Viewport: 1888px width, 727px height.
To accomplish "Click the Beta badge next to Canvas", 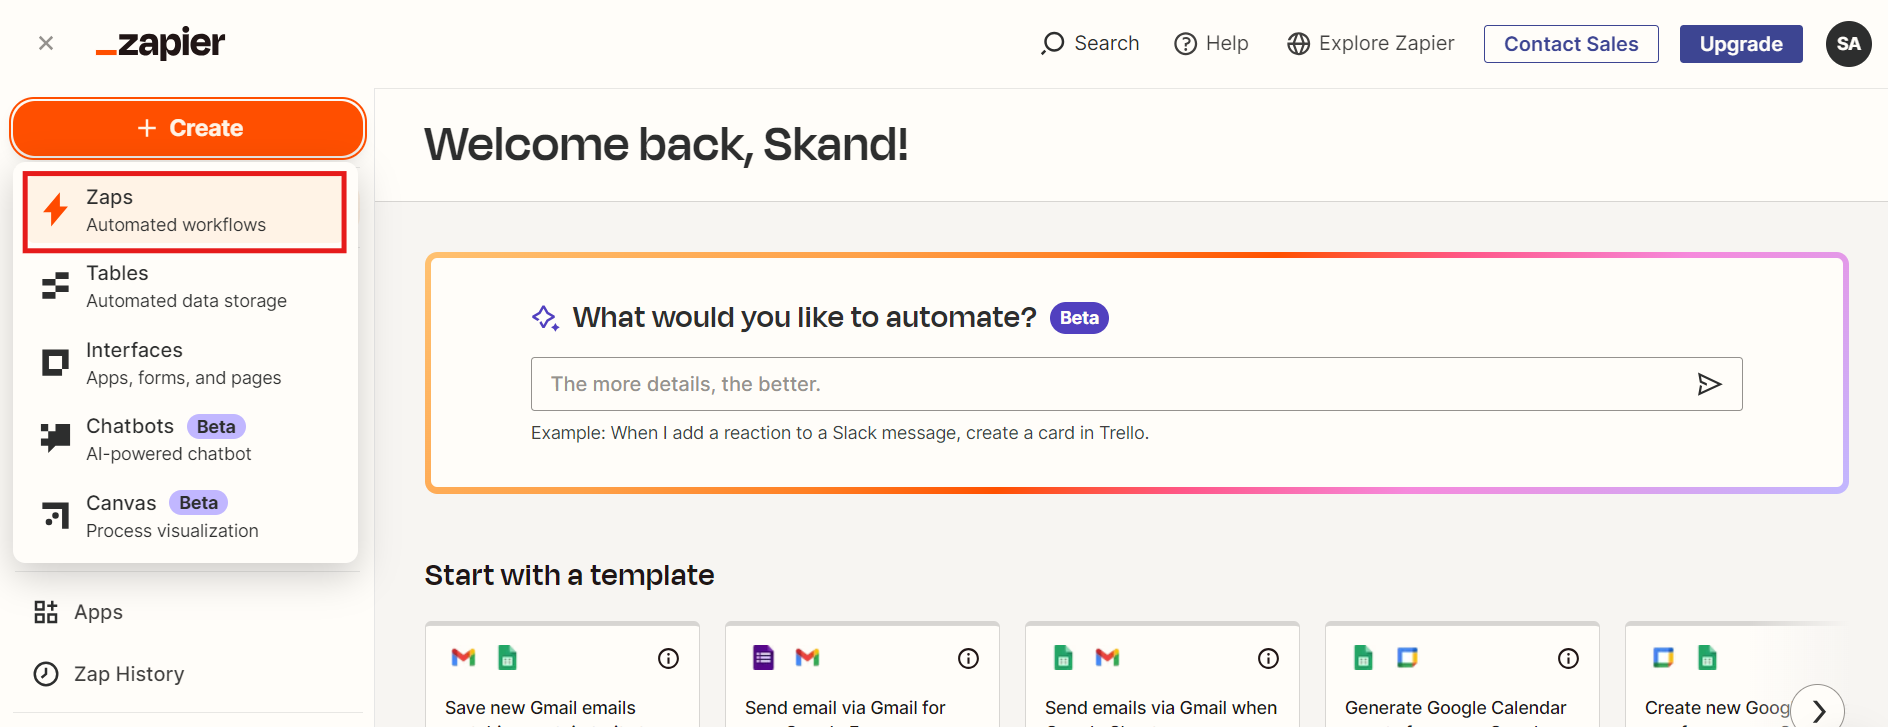I will (x=198, y=503).
